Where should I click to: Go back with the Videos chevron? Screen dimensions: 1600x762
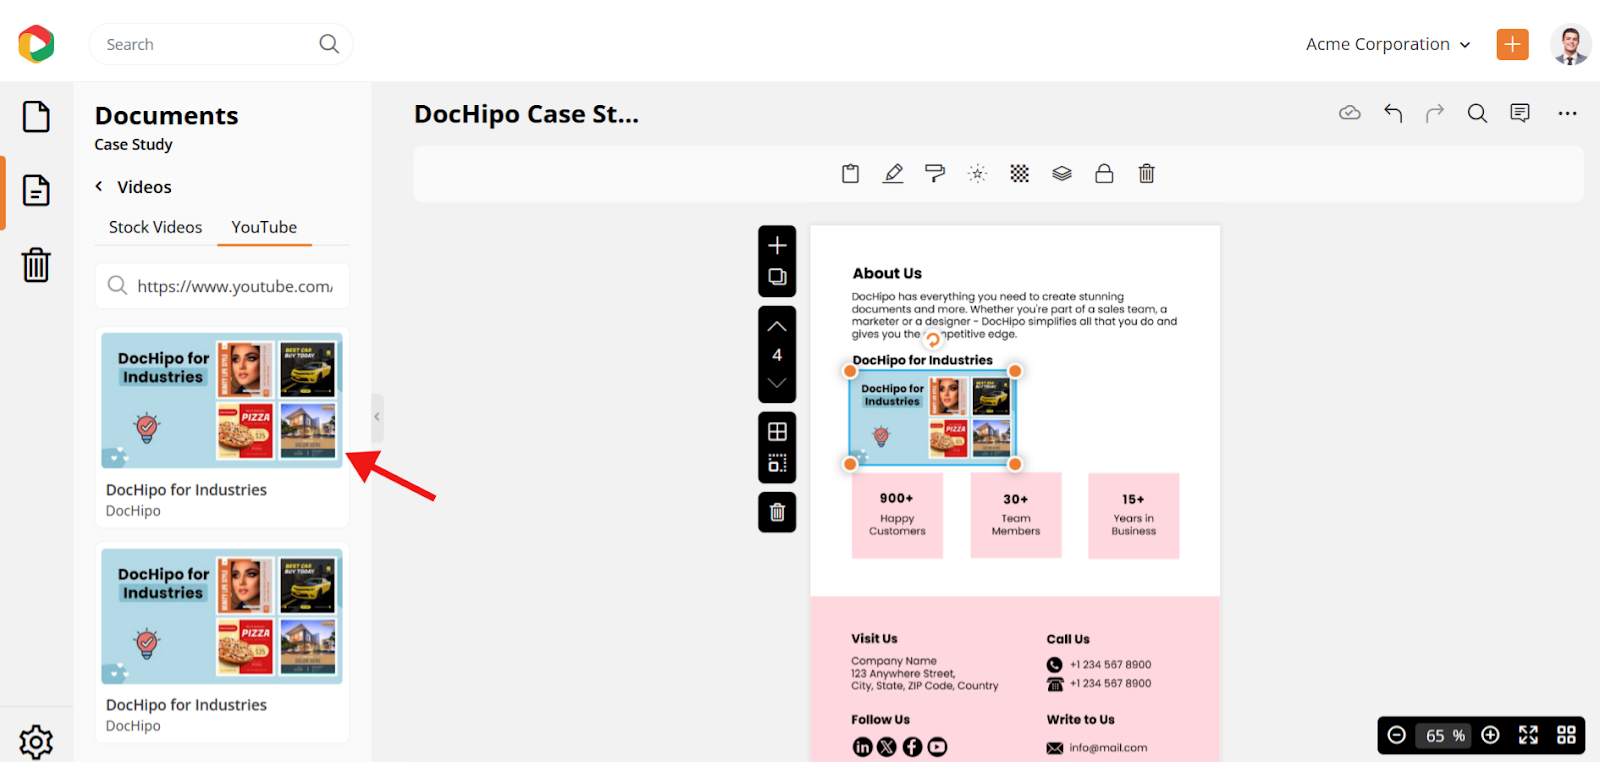[99, 186]
